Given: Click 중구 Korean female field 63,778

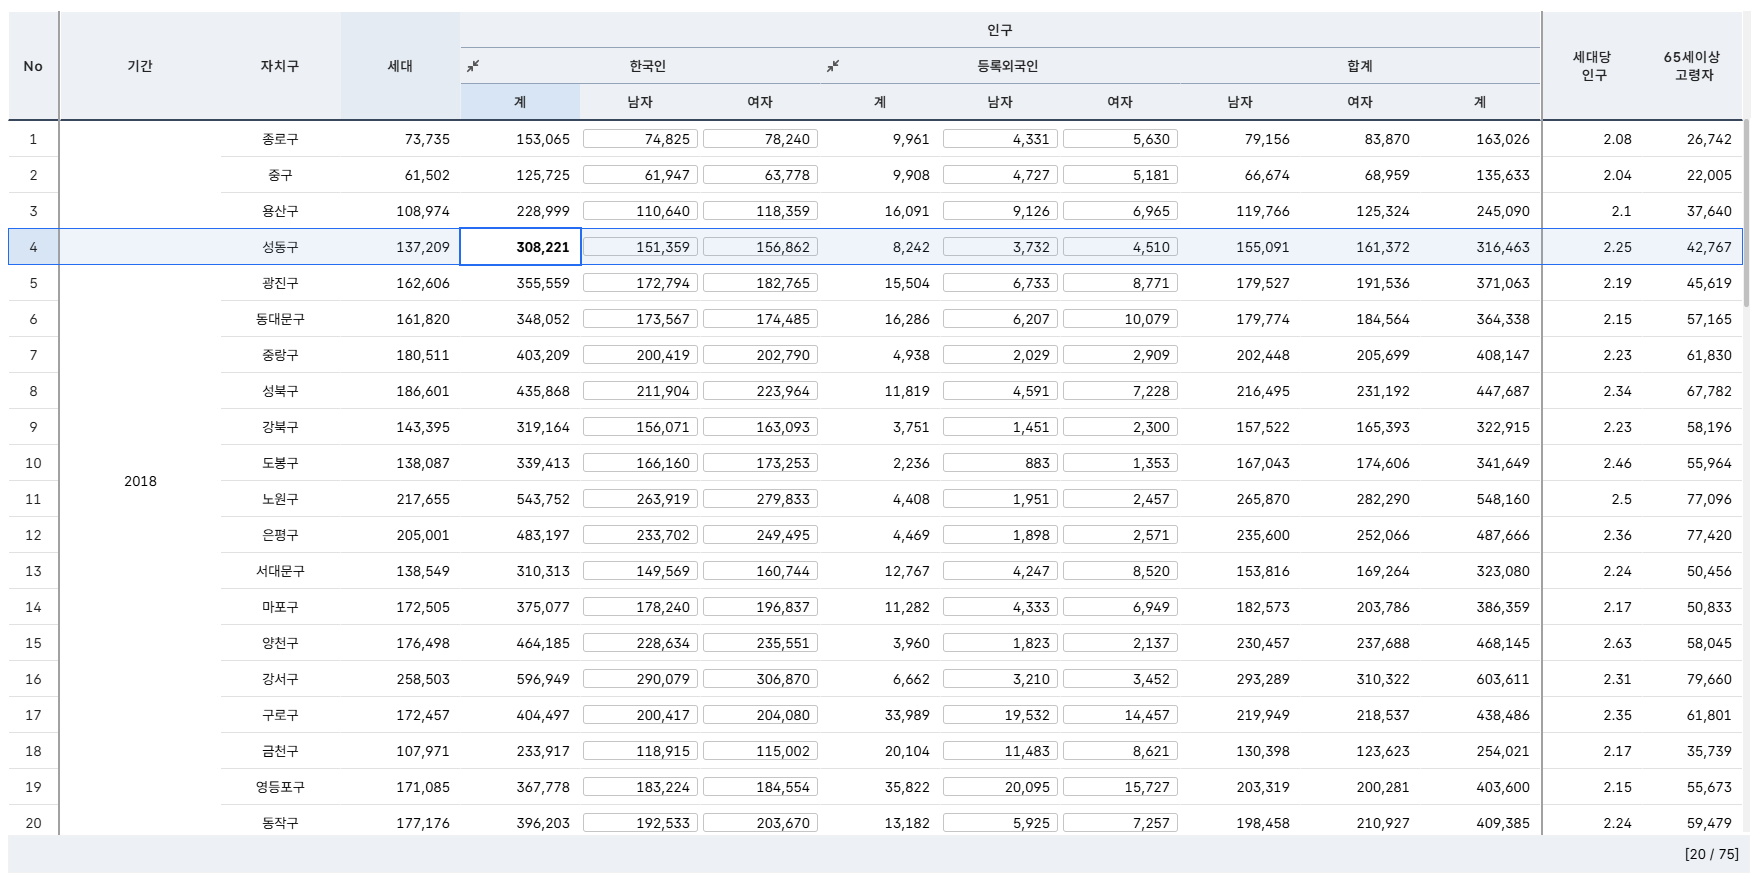Looking at the screenshot, I should point(760,175).
